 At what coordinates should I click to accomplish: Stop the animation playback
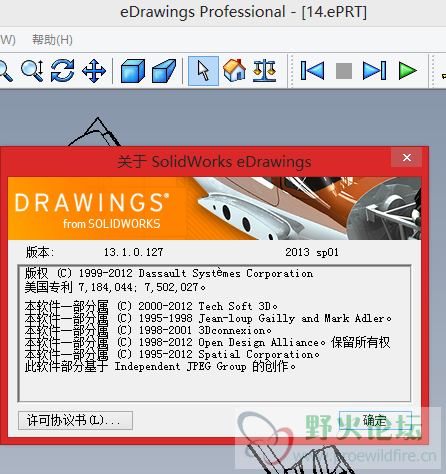[344, 71]
